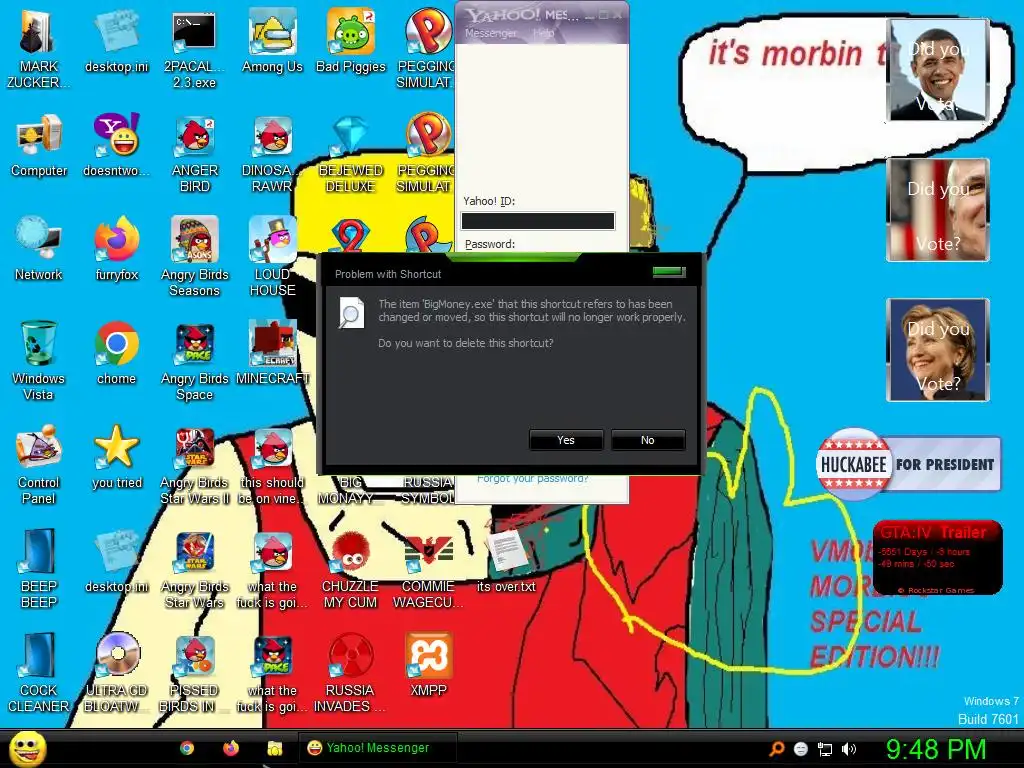Launch the chome Chrome shortcut

(x=116, y=353)
